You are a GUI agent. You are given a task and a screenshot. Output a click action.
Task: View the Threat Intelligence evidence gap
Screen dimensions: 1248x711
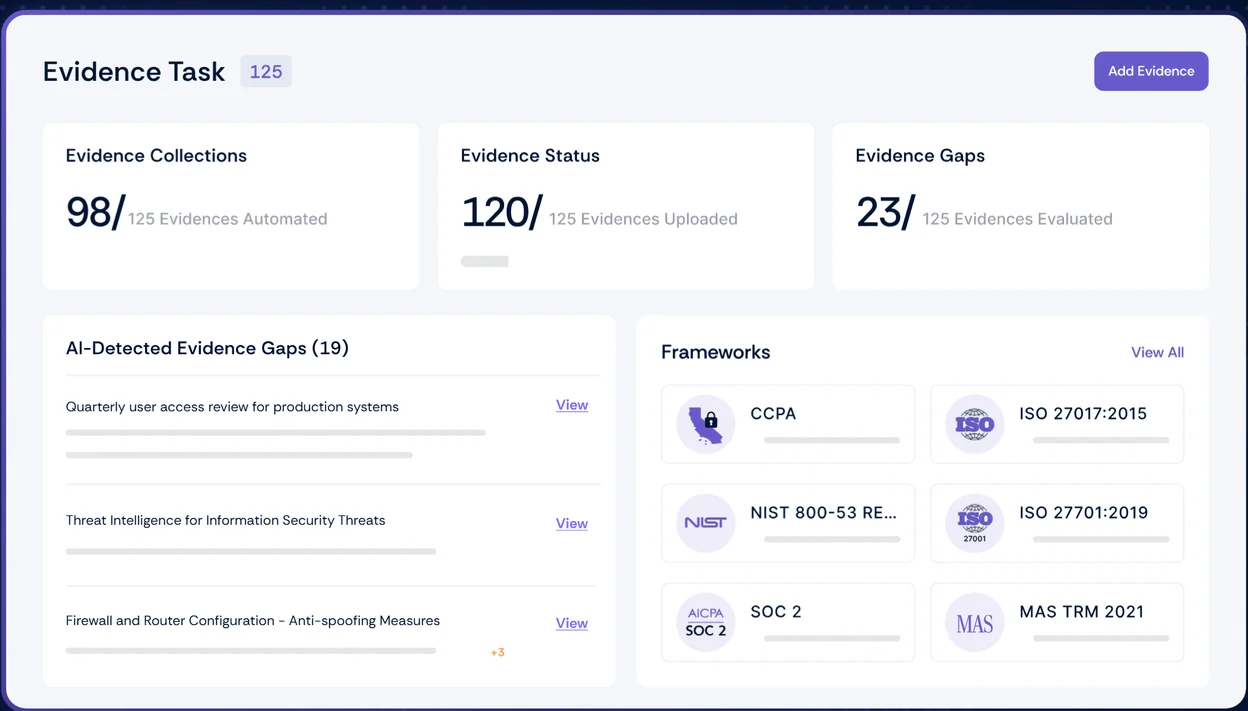pos(572,523)
